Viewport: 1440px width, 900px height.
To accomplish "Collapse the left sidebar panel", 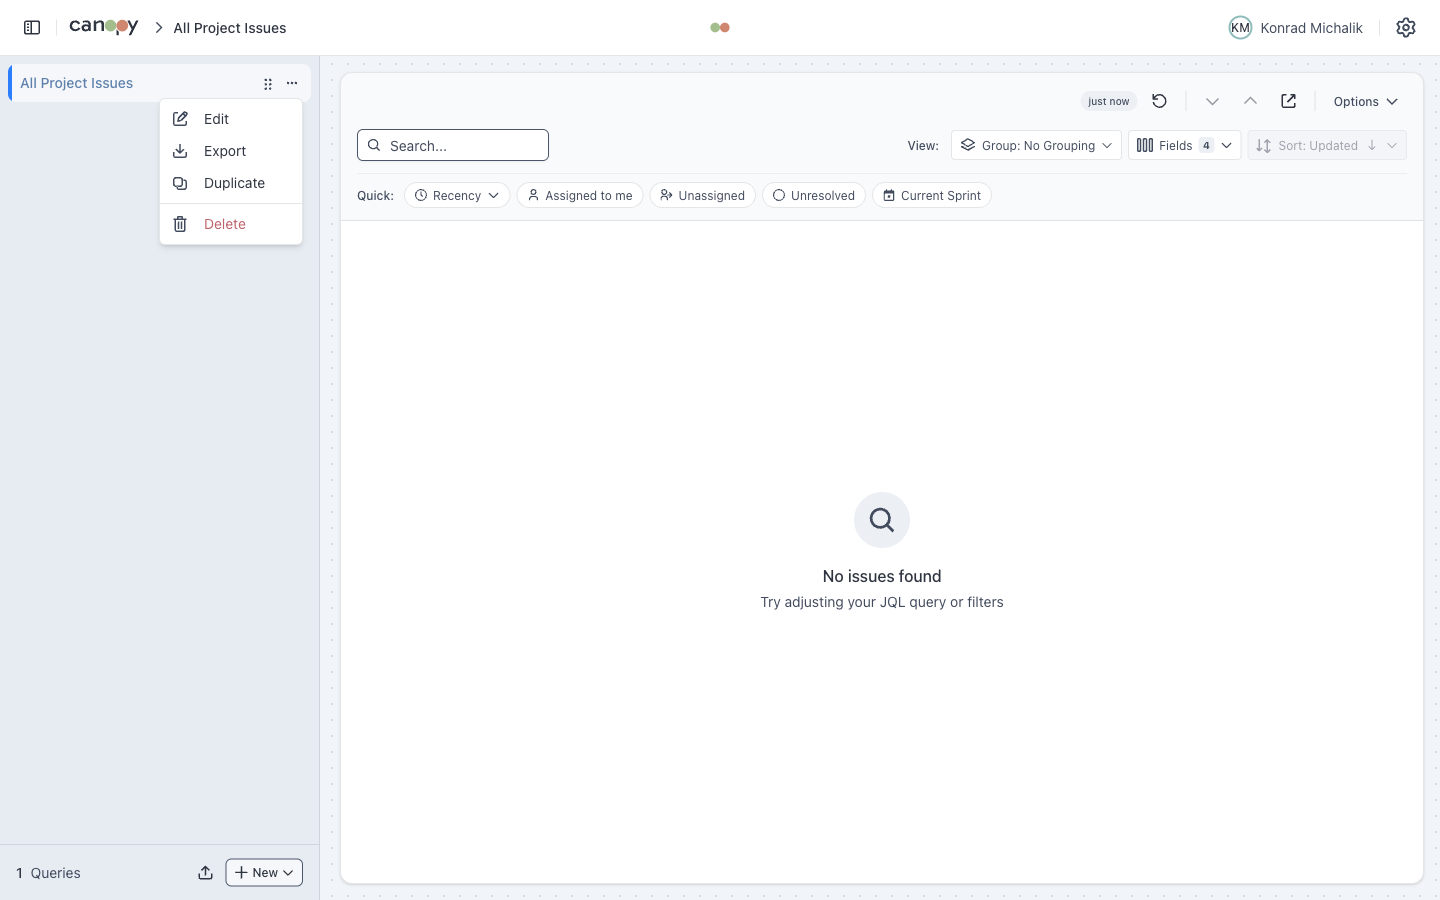I will click(31, 27).
